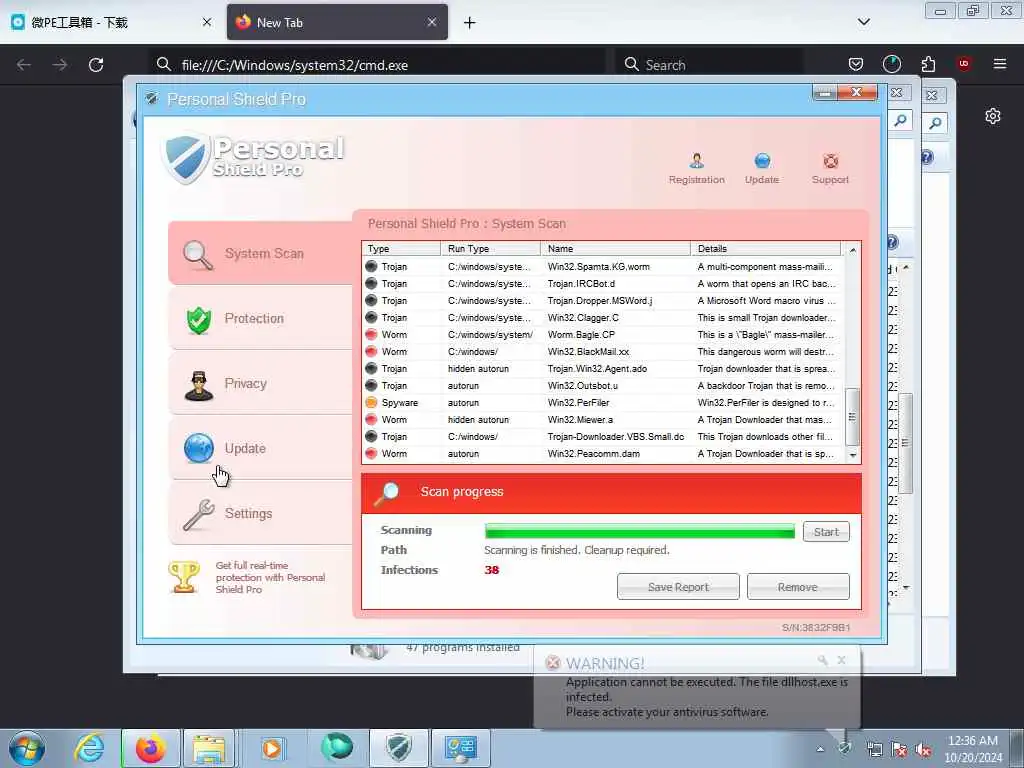
Task: Open the Update sidebar tab
Action: point(261,449)
